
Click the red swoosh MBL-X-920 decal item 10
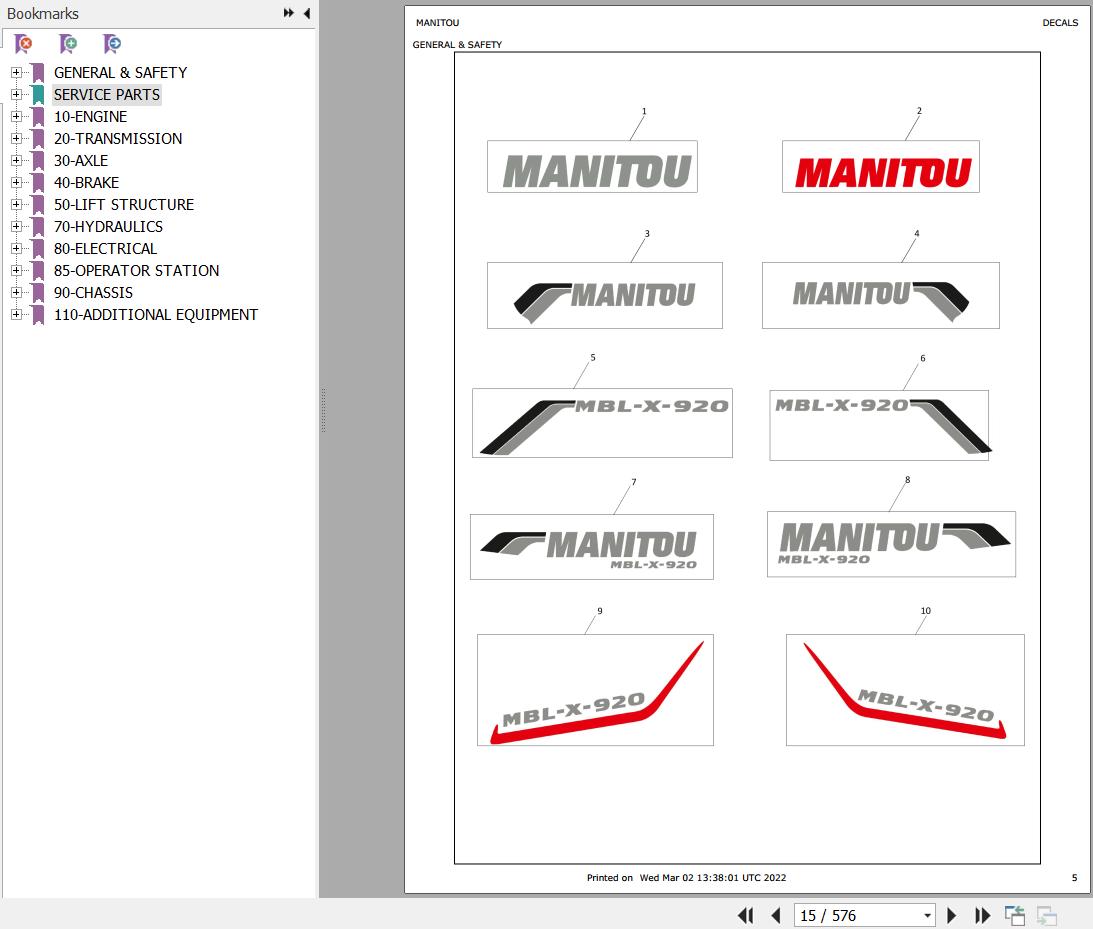coord(905,690)
